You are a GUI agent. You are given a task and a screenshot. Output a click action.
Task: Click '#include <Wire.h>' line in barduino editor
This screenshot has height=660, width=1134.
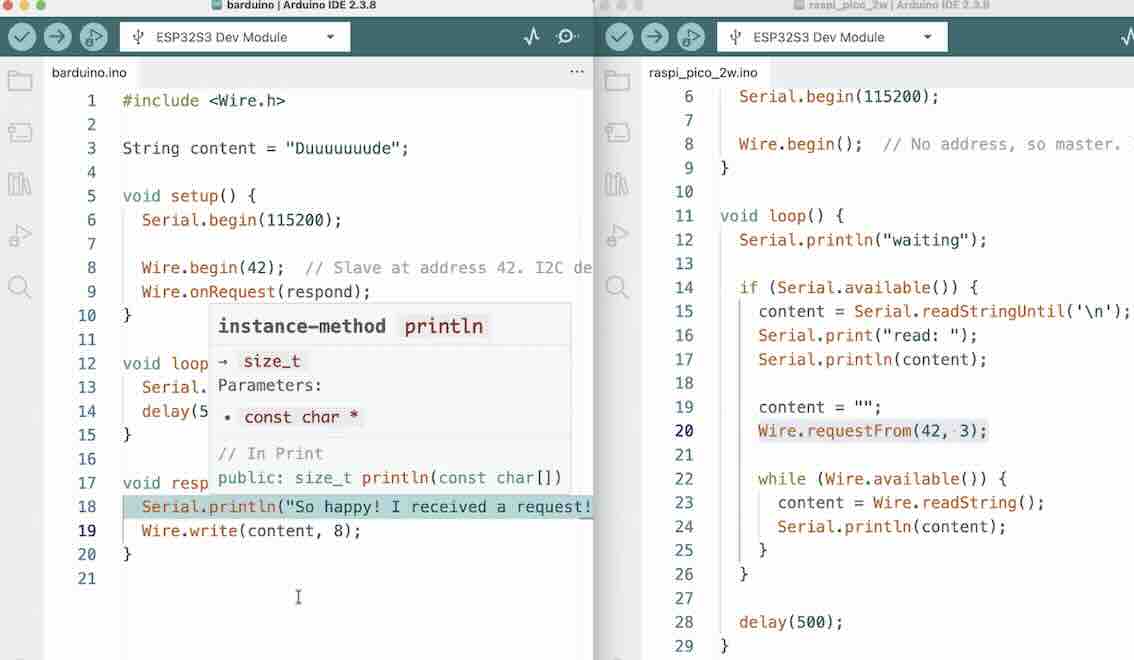[x=204, y=100]
